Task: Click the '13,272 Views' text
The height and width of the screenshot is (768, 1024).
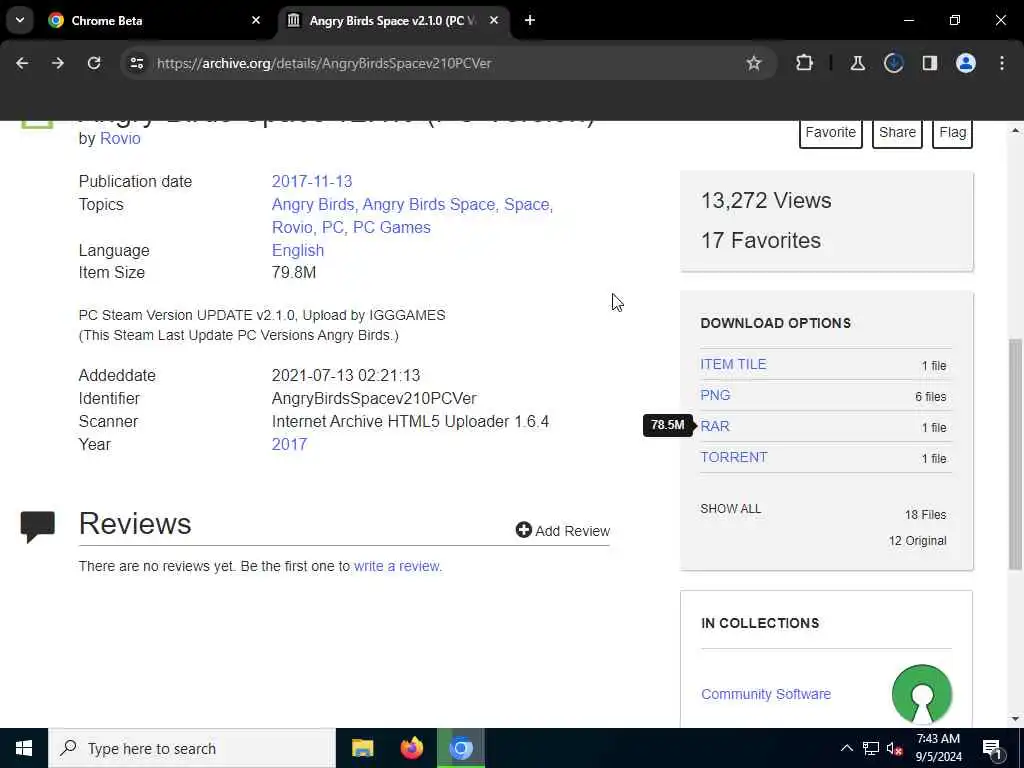Action: 765,200
